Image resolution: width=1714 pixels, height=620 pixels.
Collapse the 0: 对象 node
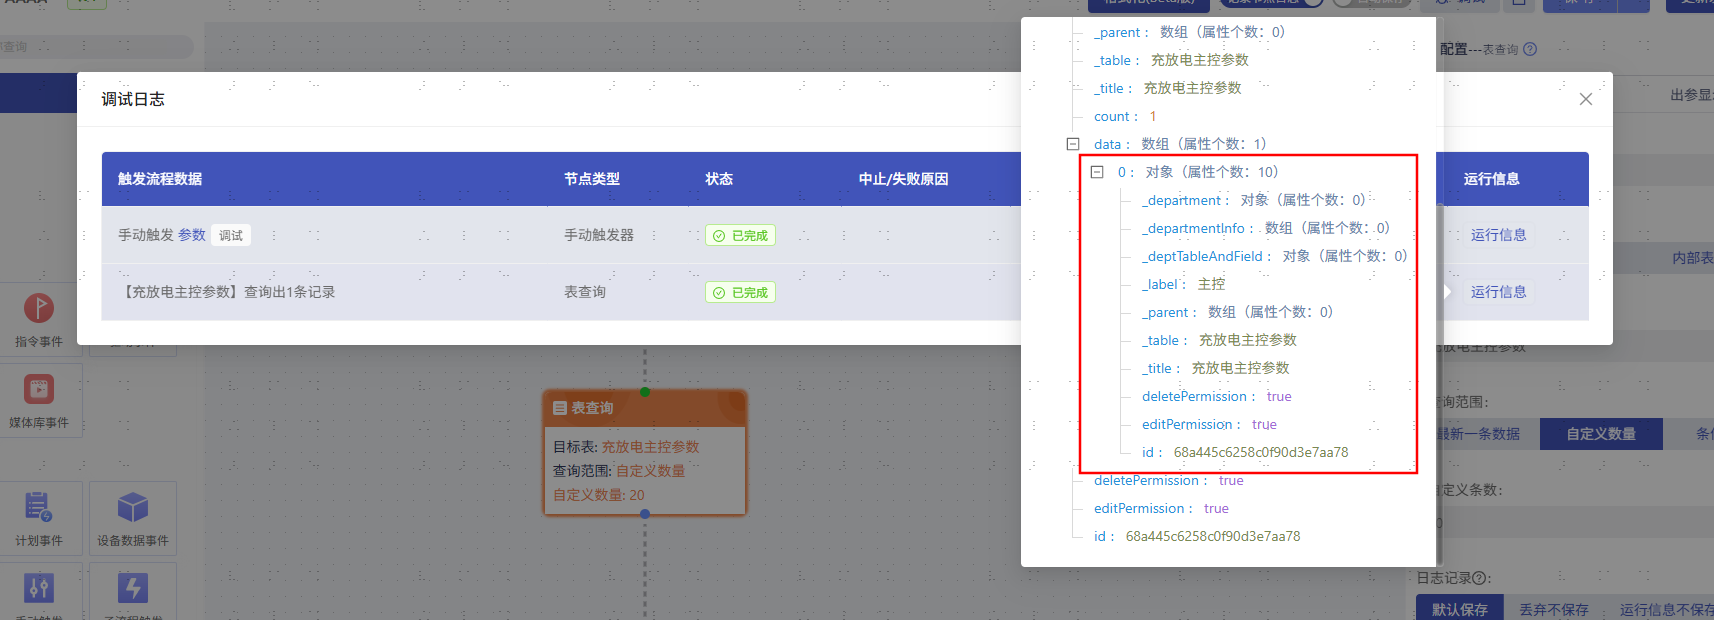point(1097,172)
